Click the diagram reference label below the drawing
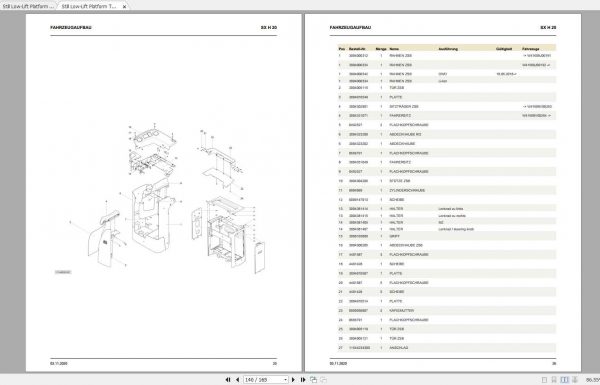 [63, 272]
